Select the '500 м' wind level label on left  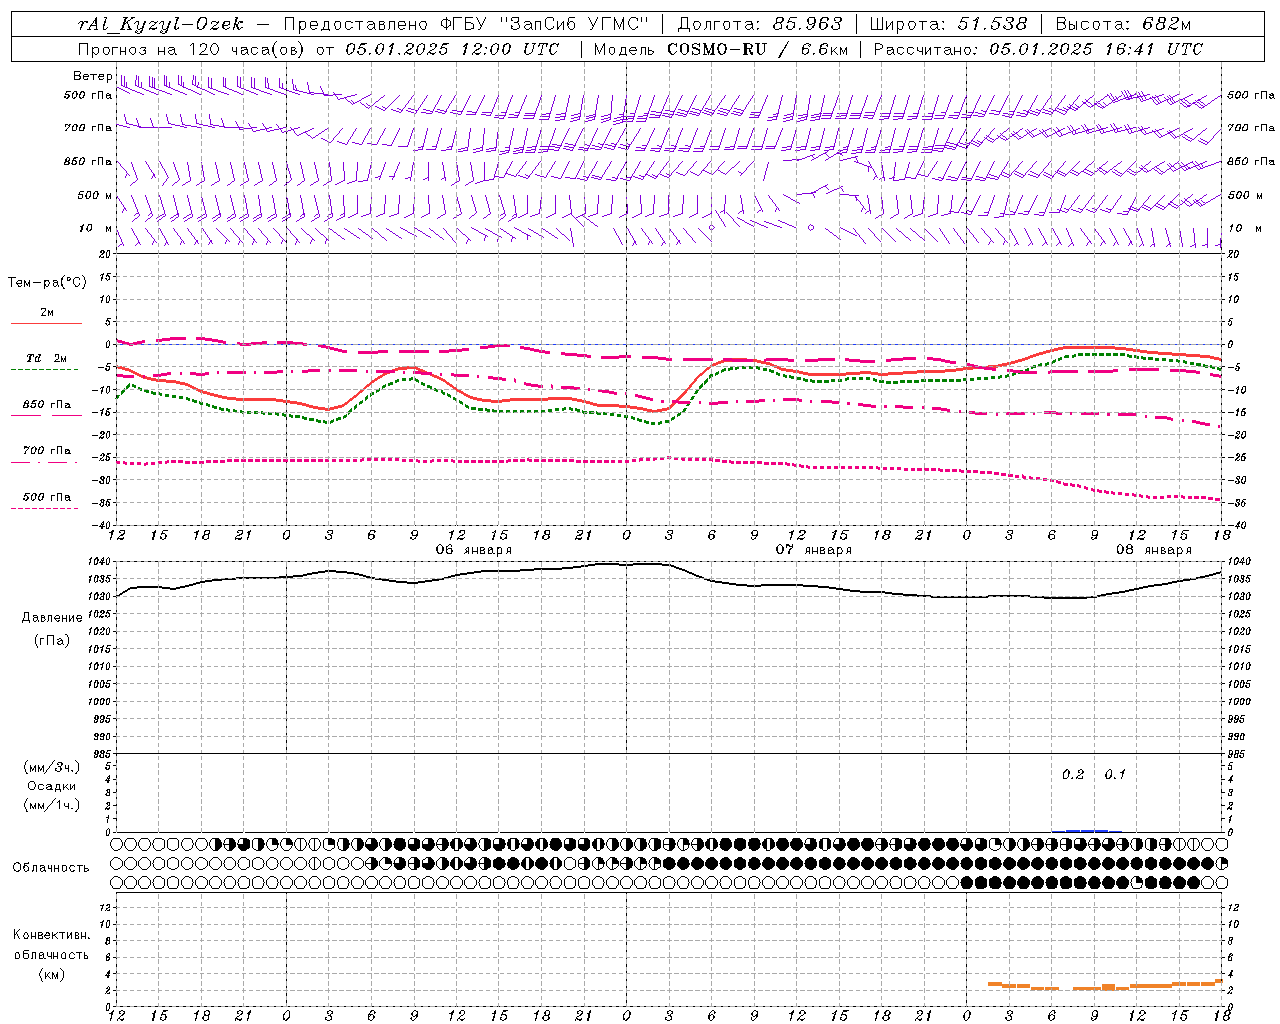pos(95,195)
